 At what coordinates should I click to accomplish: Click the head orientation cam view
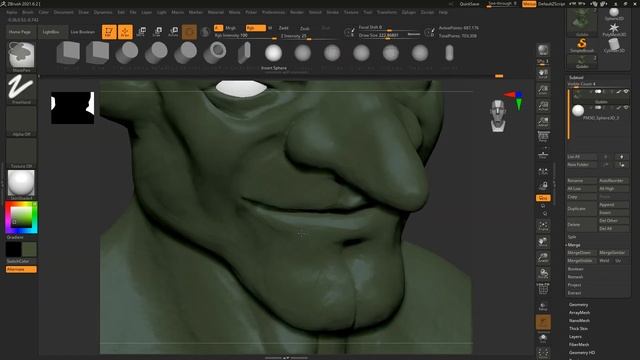click(x=498, y=116)
